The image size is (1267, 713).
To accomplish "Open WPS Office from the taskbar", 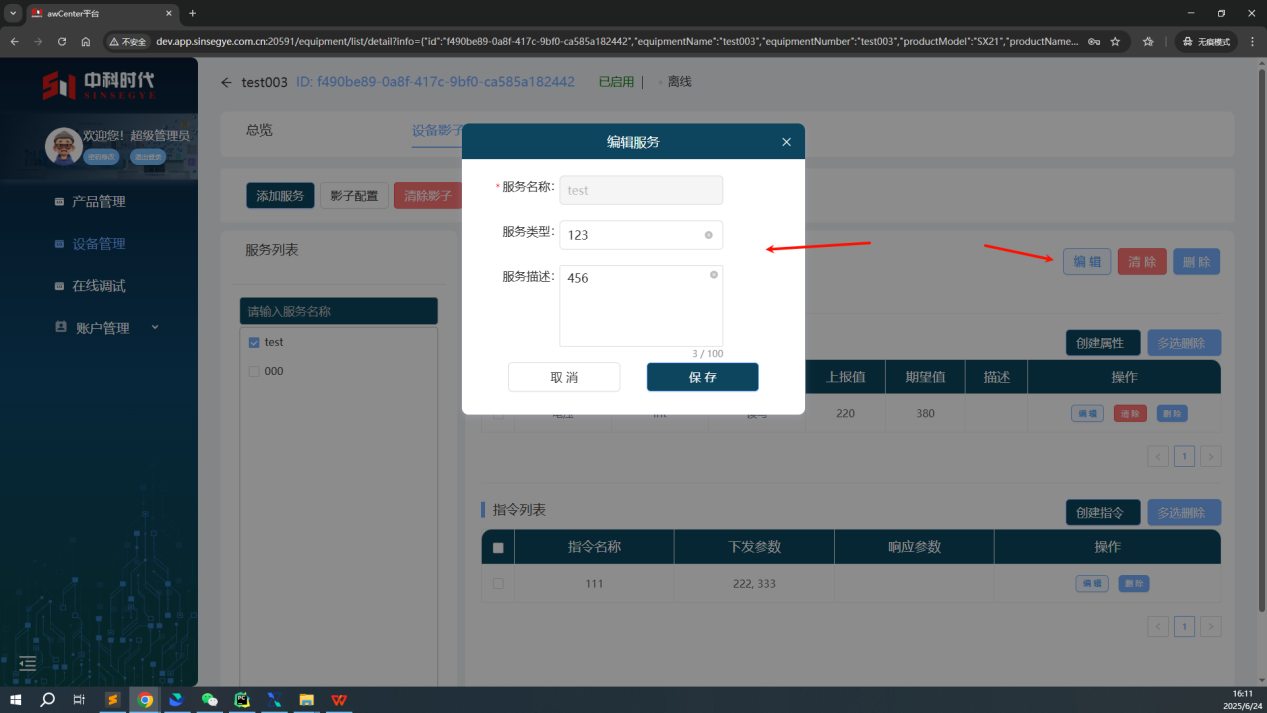I will tap(340, 700).
